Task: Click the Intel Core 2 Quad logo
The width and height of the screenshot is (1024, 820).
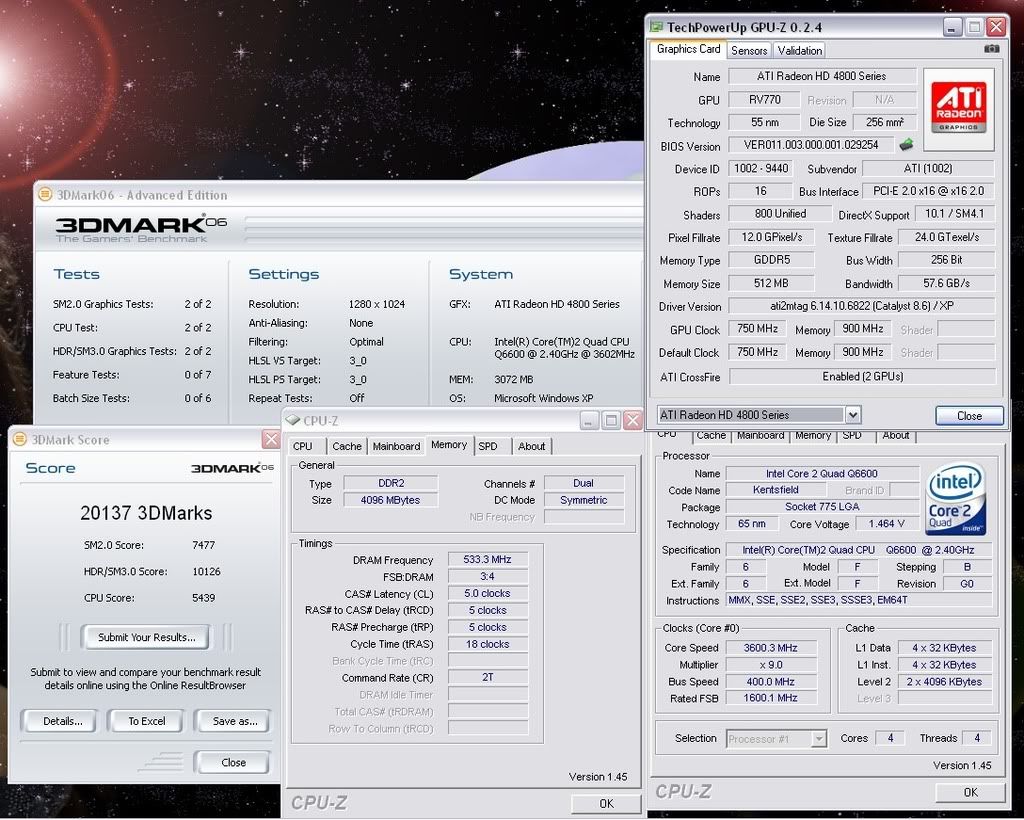Action: coord(955,499)
